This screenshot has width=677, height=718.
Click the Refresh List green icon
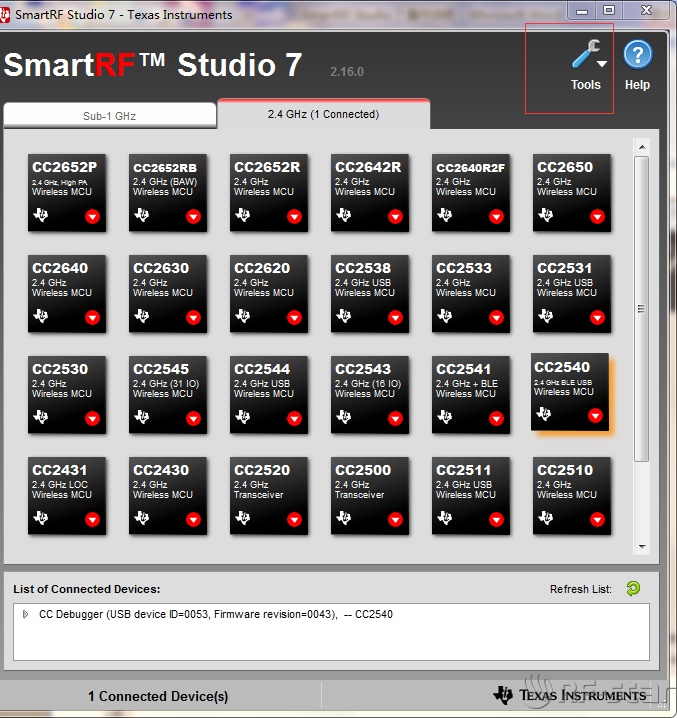tap(633, 589)
